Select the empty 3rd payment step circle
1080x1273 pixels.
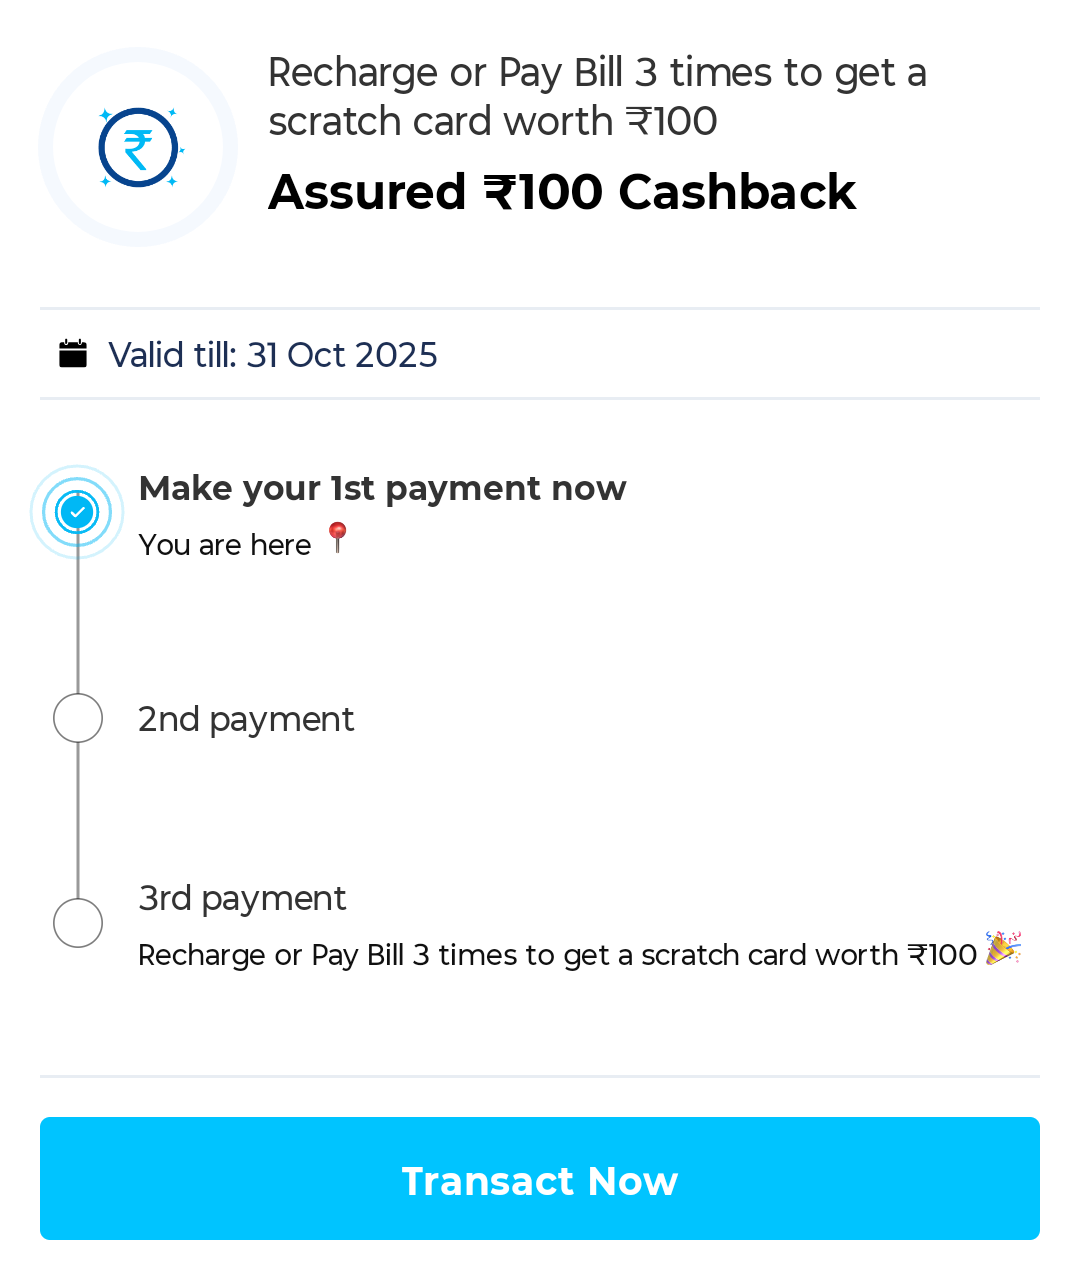pyautogui.click(x=78, y=922)
